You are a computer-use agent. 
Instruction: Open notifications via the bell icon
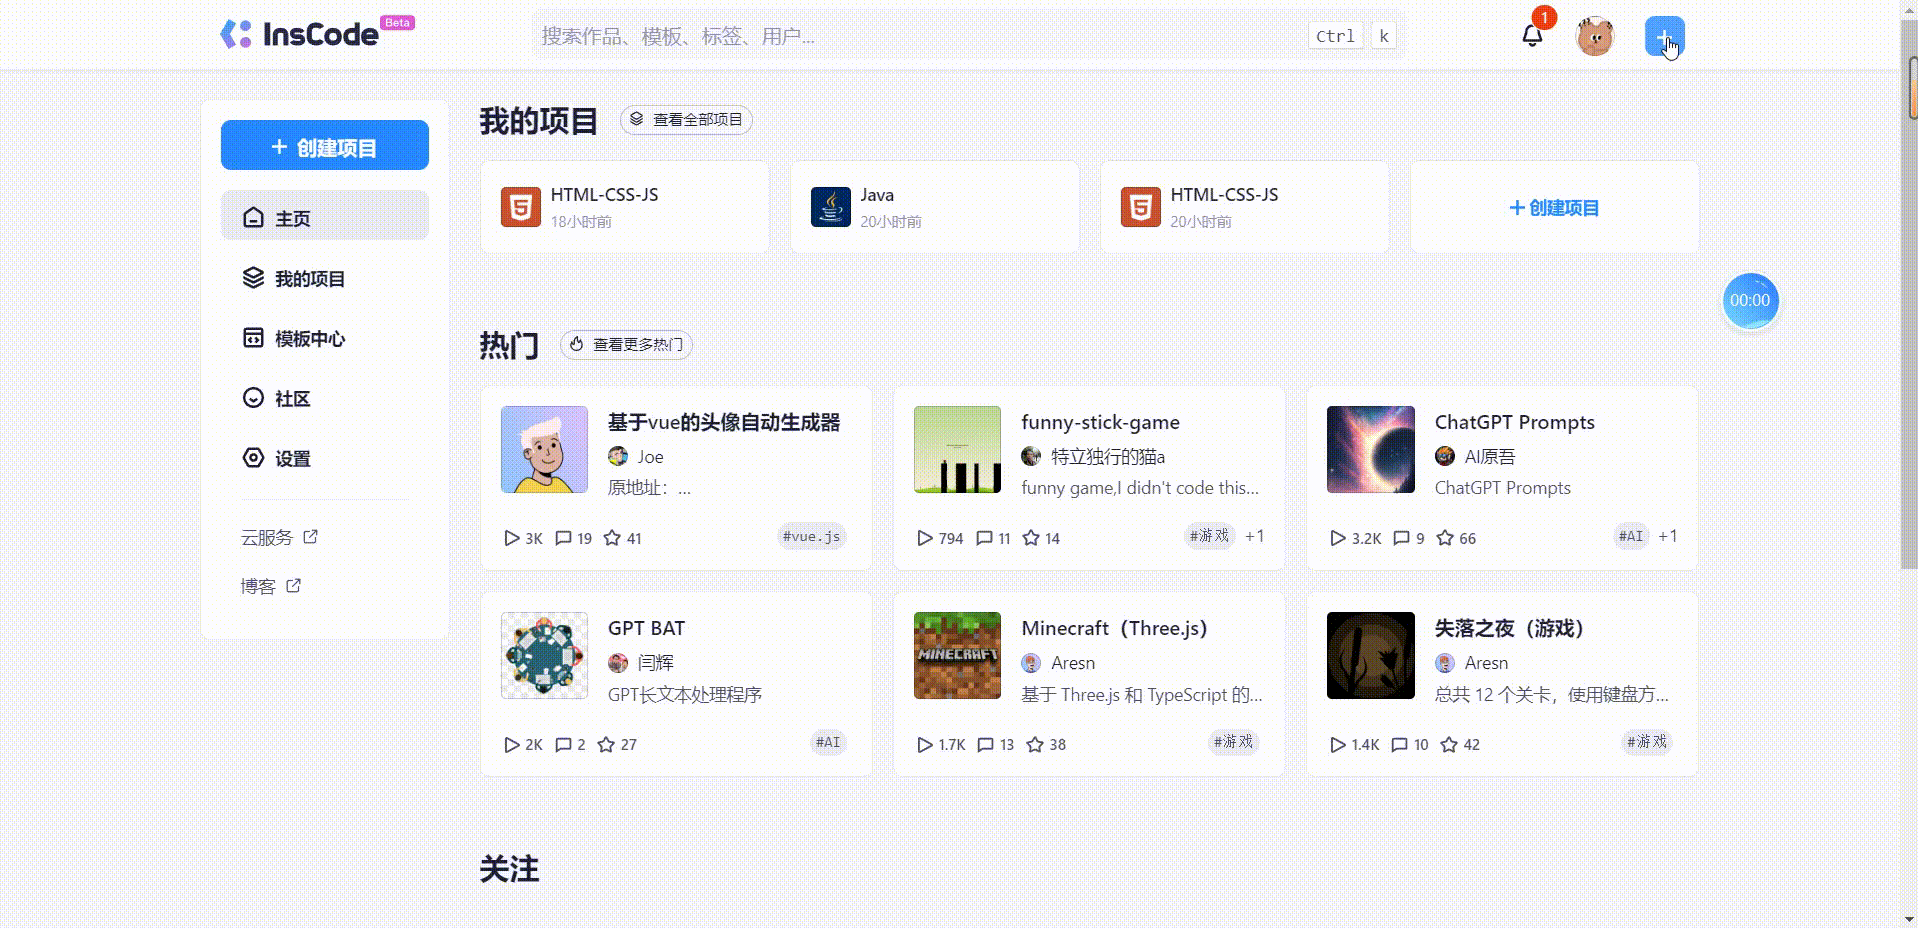[x=1532, y=35]
